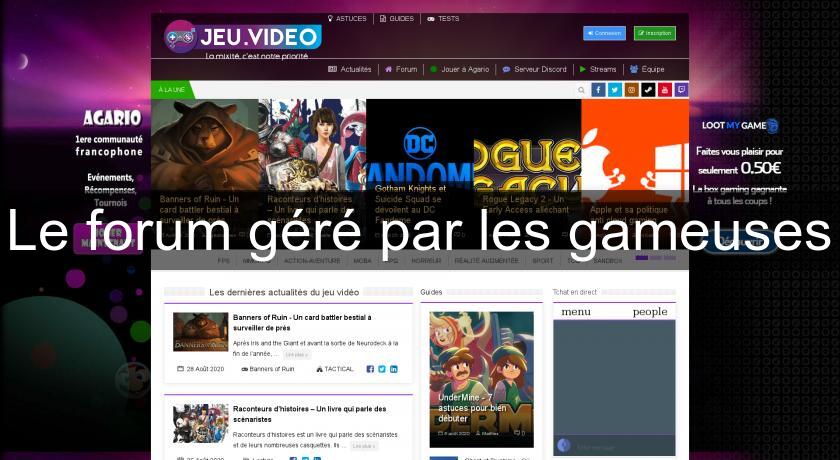Image resolution: width=840 pixels, height=460 pixels.
Task: Share Banners of Ruin article on LinkedIn
Action: (394, 369)
